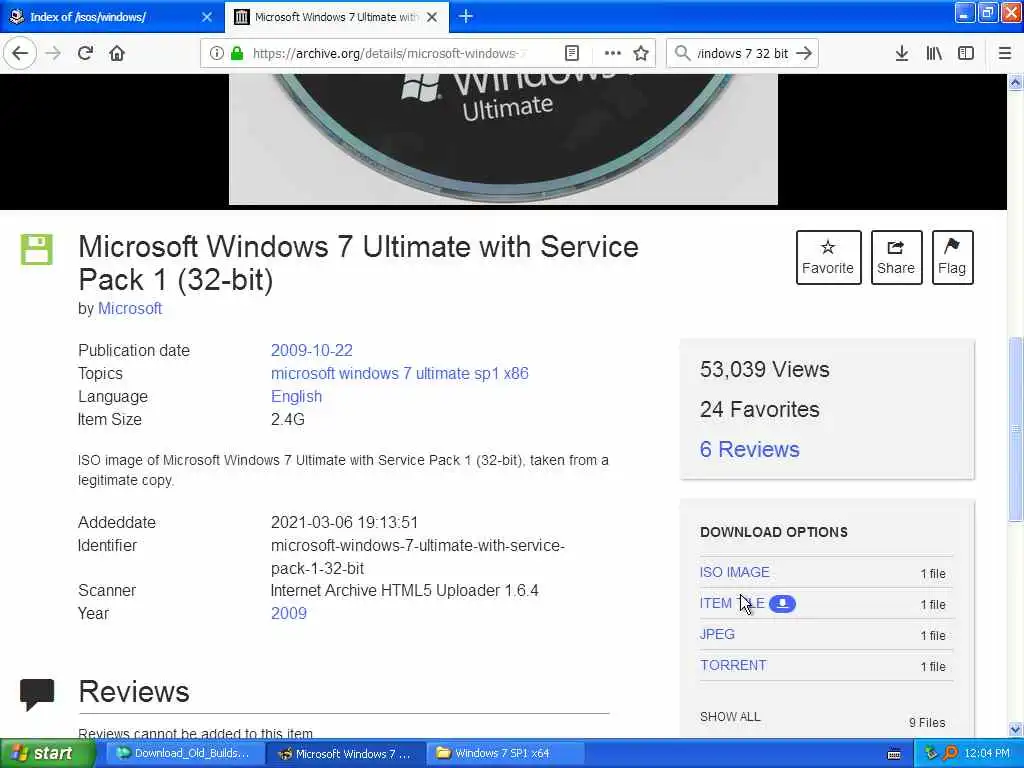Screen dimensions: 1024x768
Task: Go back to the previous page
Action: coord(20,53)
